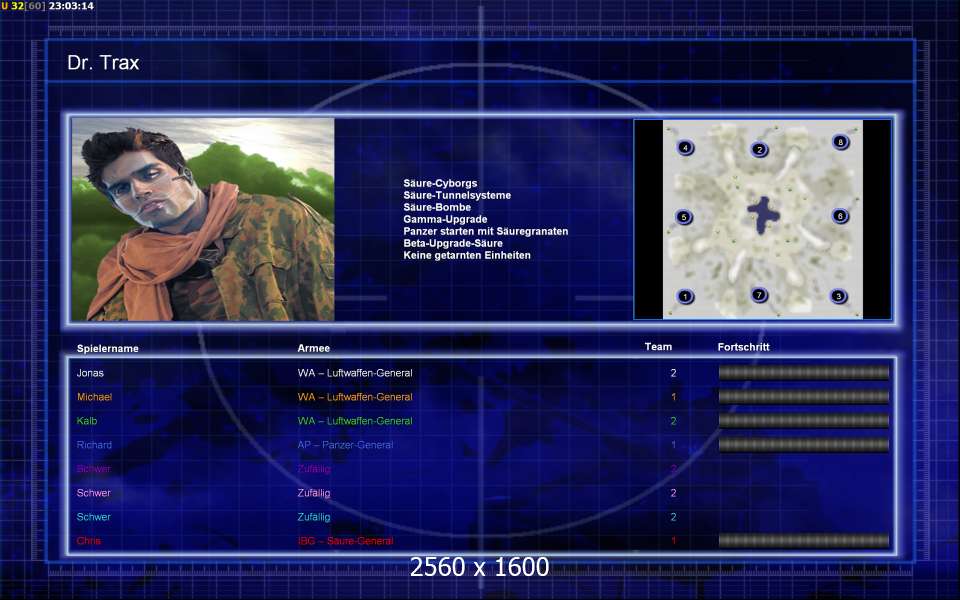
Task: Click the Spielername column header
Action: click(x=108, y=349)
